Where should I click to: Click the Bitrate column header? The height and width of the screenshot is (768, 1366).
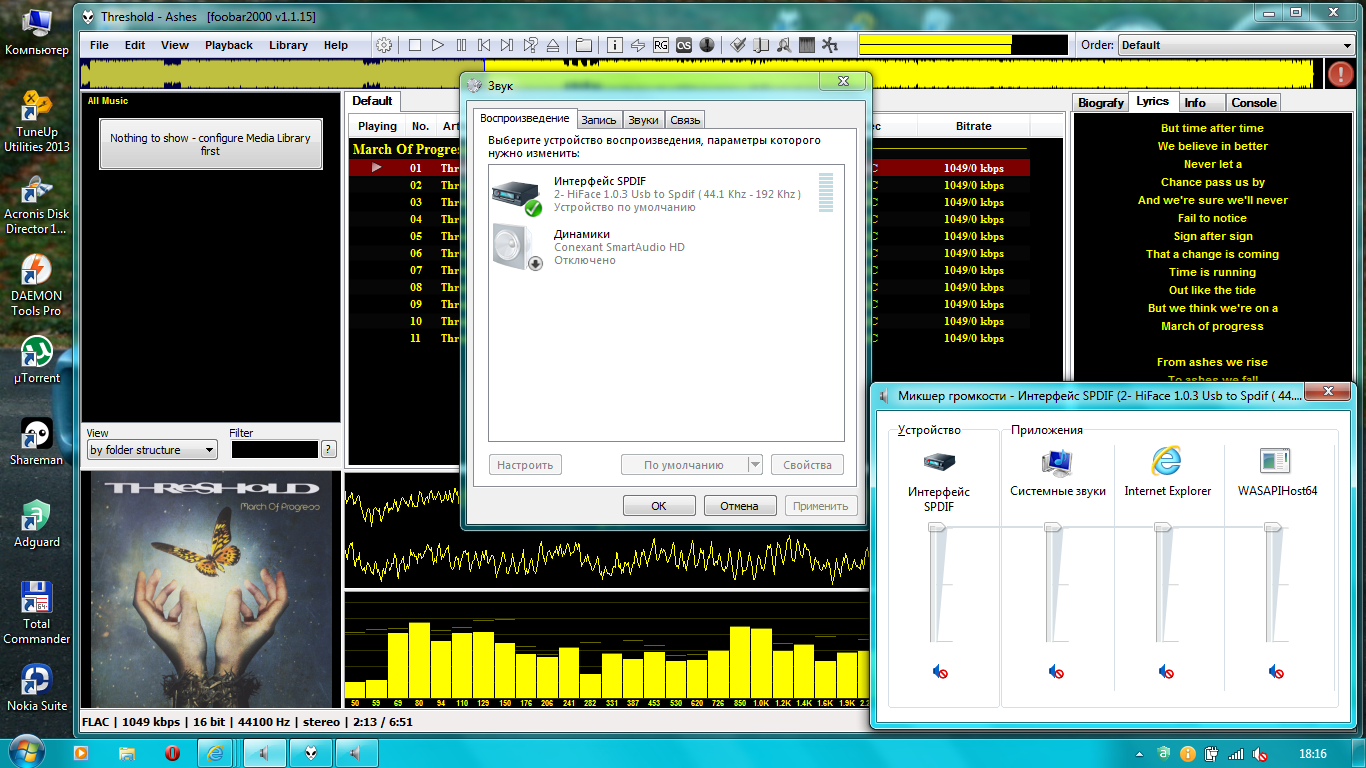tap(973, 126)
